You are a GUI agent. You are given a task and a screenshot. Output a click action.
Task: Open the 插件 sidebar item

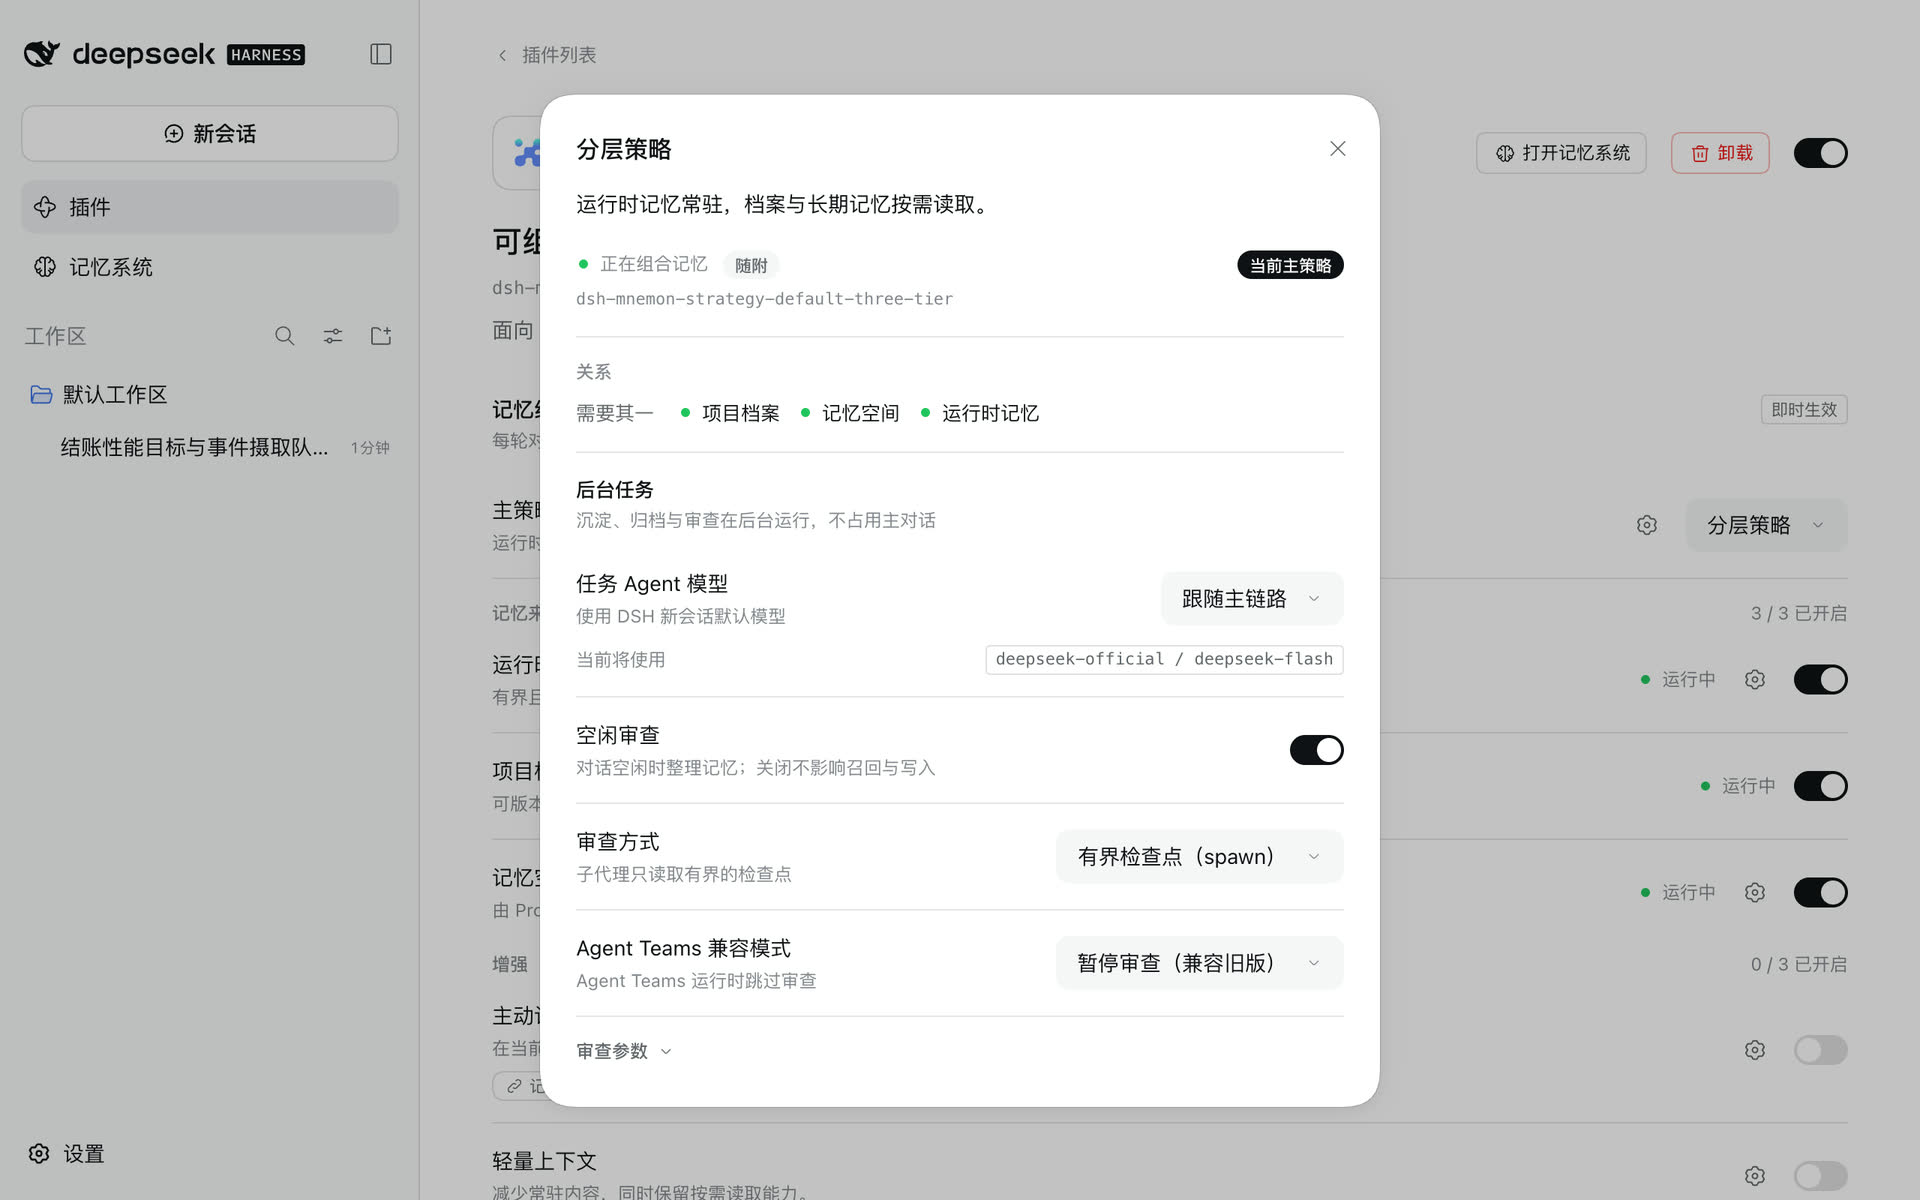[x=210, y=207]
